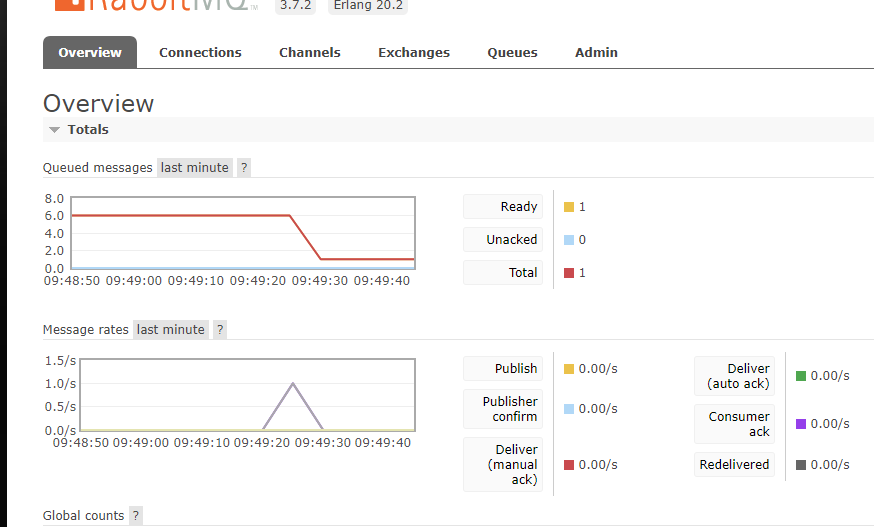Click the Overview page heading
The height and width of the screenshot is (527, 874).
tap(99, 104)
